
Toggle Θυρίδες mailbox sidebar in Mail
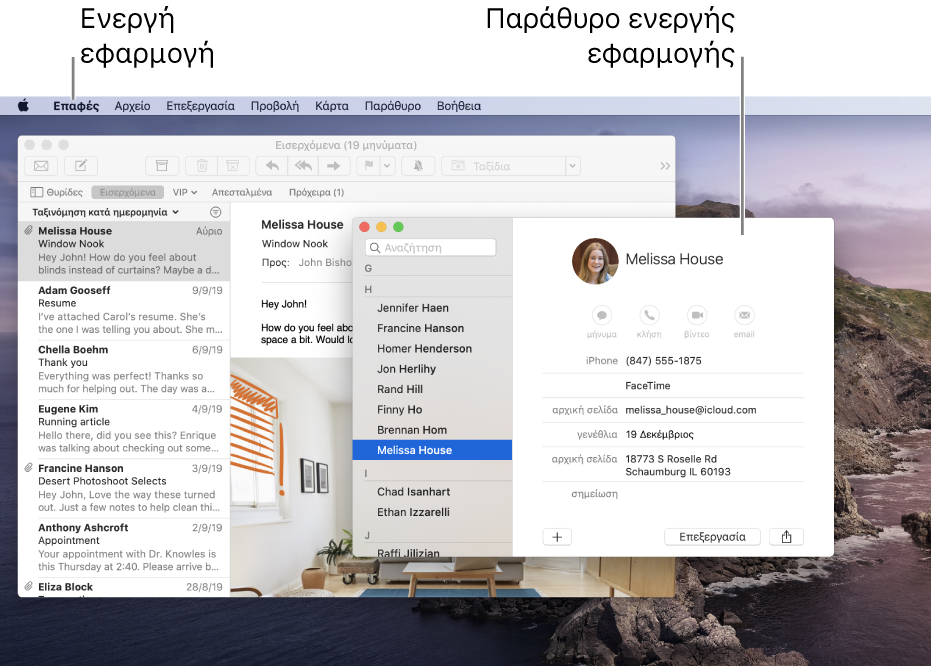tap(56, 192)
